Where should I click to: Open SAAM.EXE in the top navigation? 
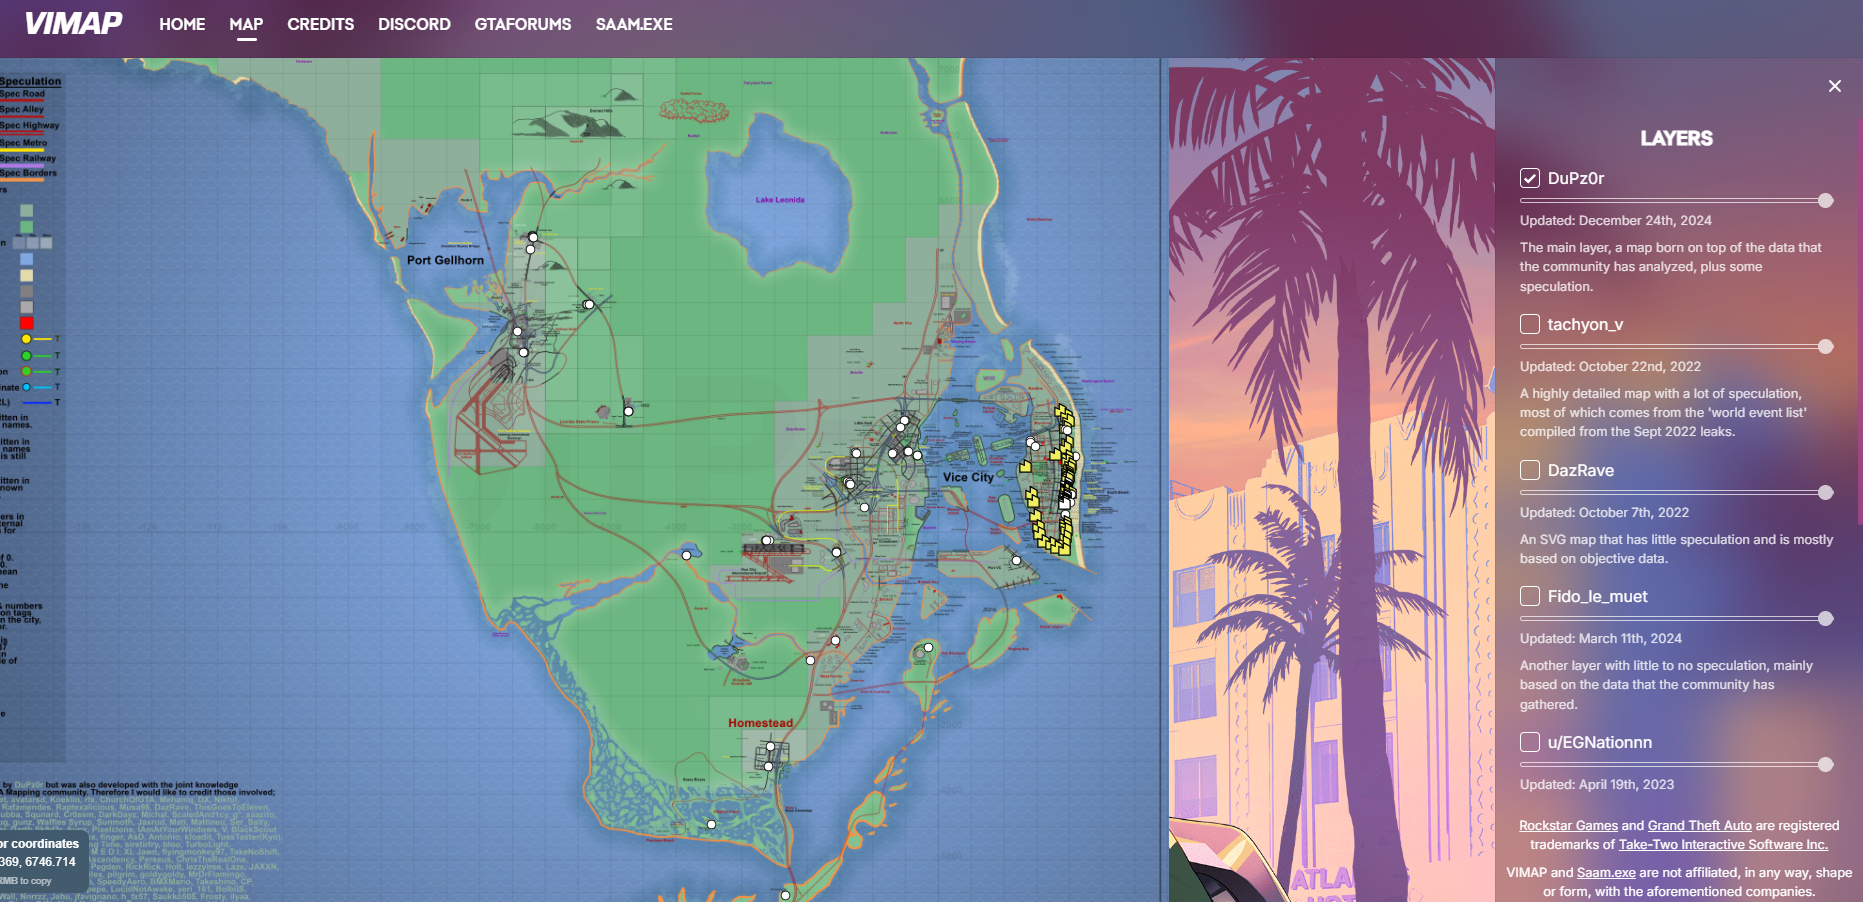click(634, 24)
